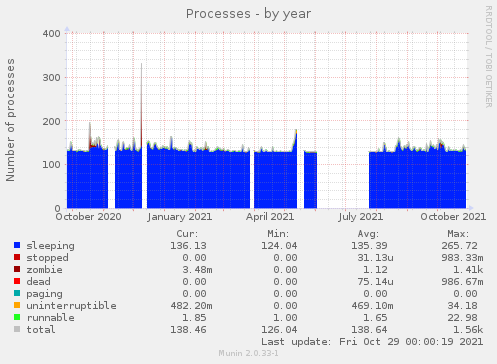497x364 pixels.
Task: Click uninterruptible average value 469.10m
Action: [x=372, y=306]
